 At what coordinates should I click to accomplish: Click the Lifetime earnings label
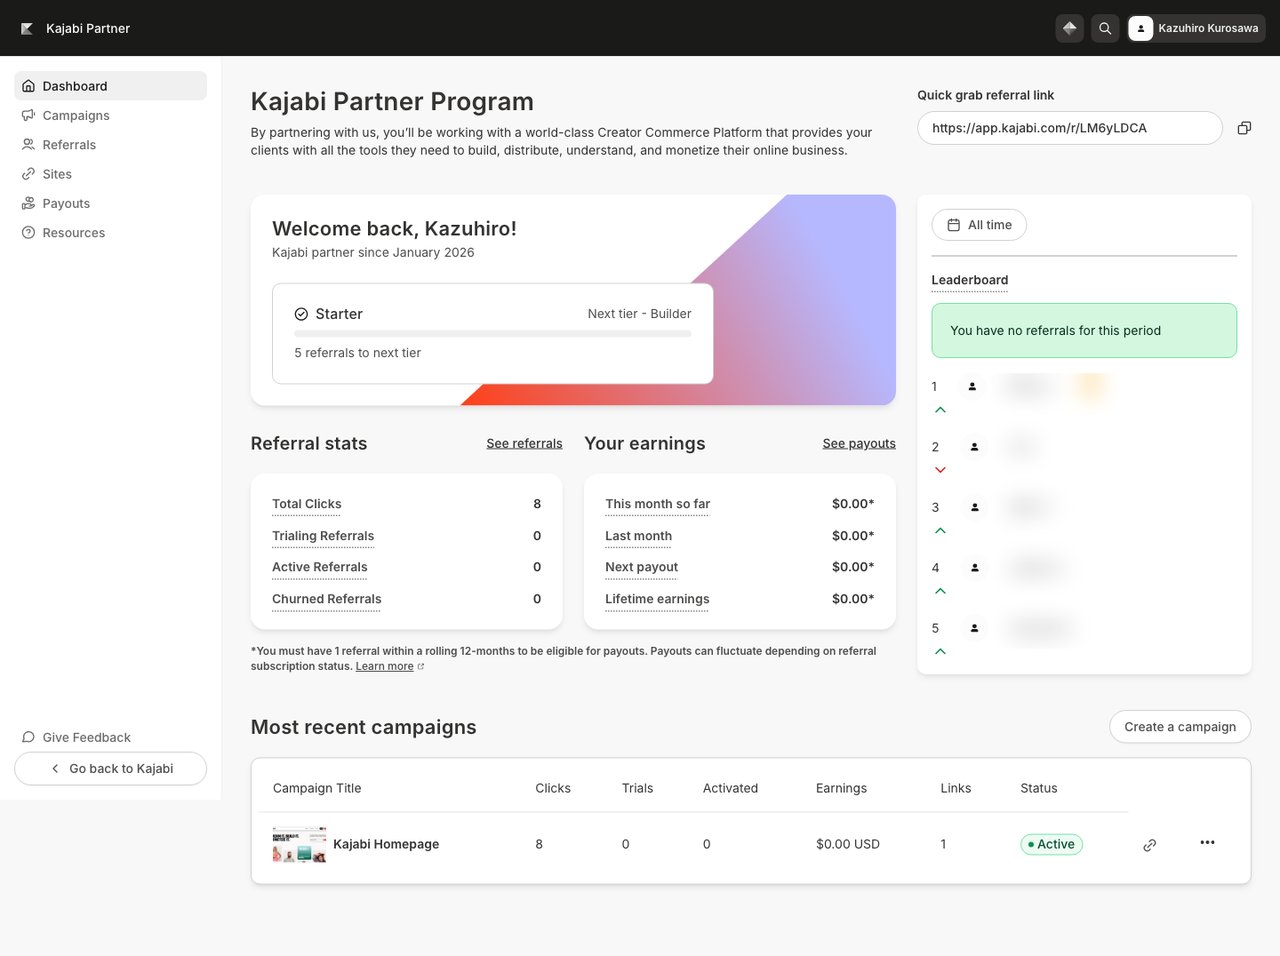pos(657,599)
